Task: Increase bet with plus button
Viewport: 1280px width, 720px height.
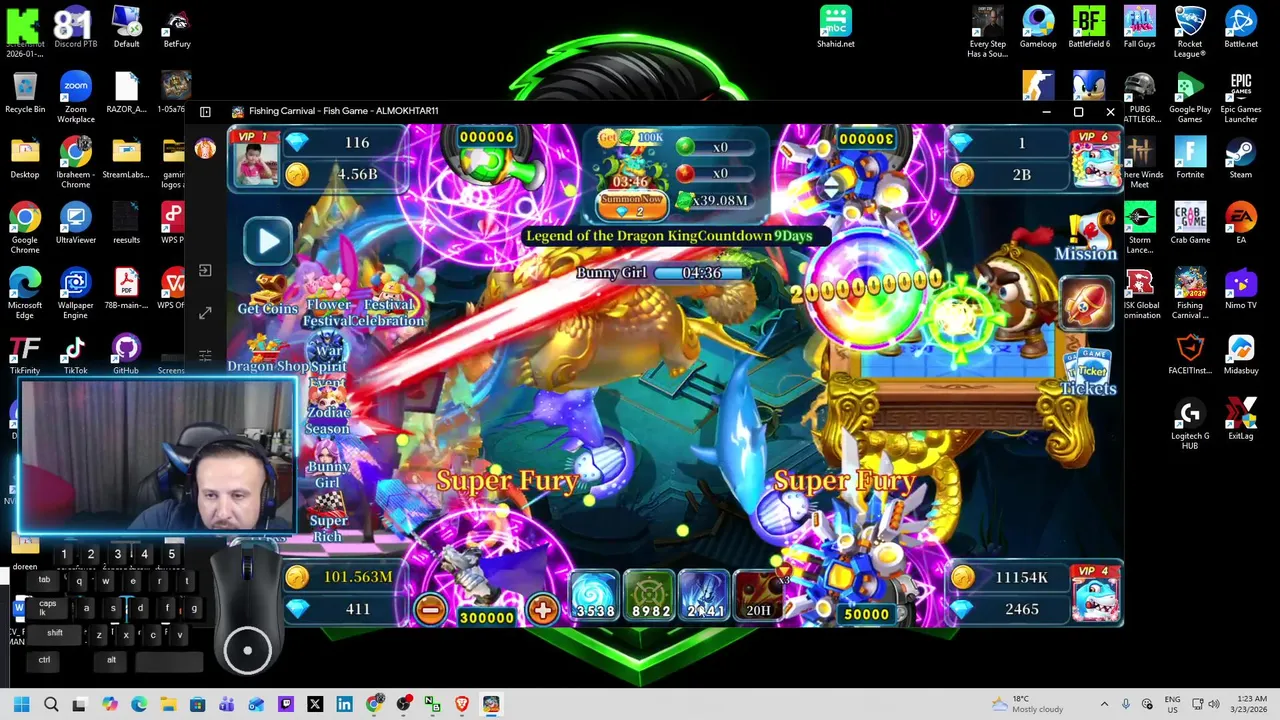Action: pos(543,609)
